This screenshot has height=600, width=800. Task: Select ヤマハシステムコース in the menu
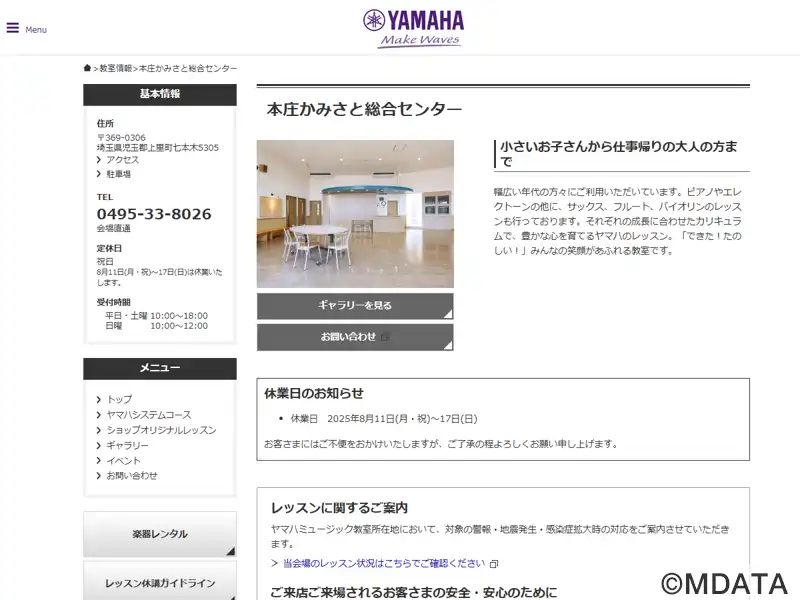[x=148, y=415]
